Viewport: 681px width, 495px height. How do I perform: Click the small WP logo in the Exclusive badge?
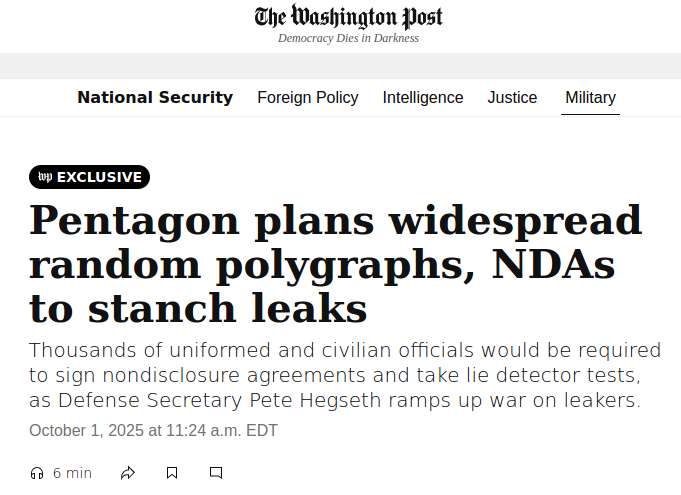[x=45, y=177]
